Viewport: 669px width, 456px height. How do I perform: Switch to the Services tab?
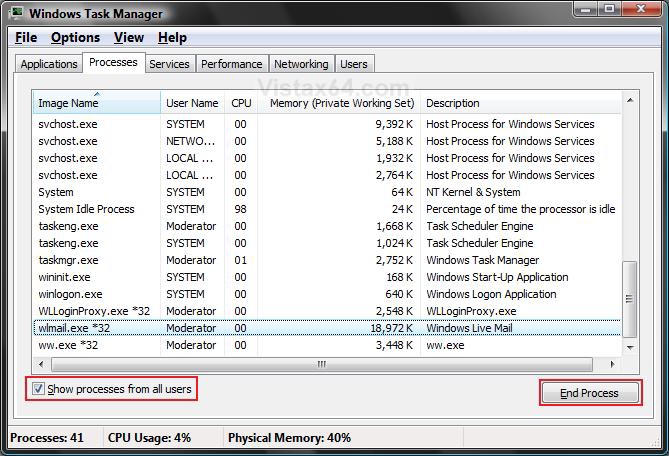pos(169,64)
